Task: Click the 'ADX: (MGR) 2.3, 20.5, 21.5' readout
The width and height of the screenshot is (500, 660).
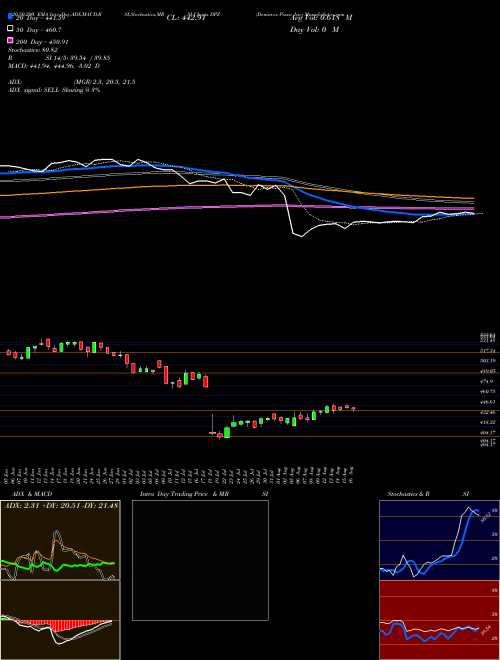Action: (x=72, y=82)
